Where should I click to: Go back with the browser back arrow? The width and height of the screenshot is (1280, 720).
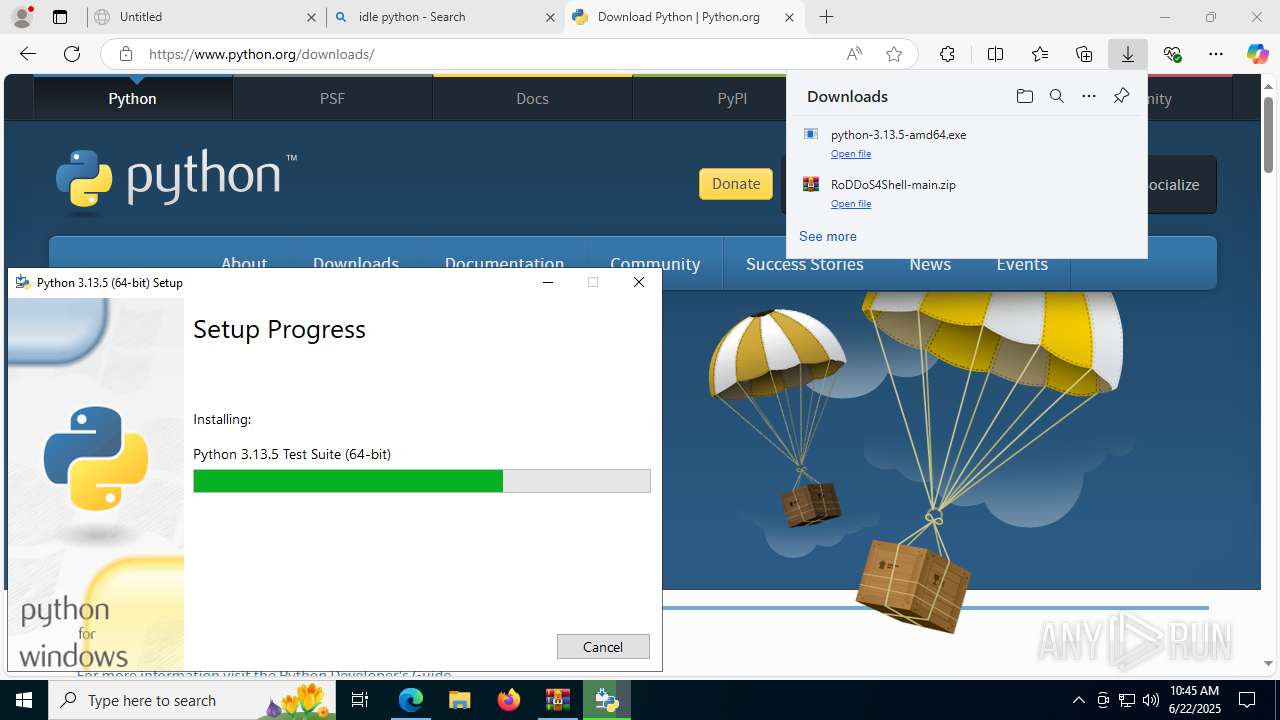point(28,54)
